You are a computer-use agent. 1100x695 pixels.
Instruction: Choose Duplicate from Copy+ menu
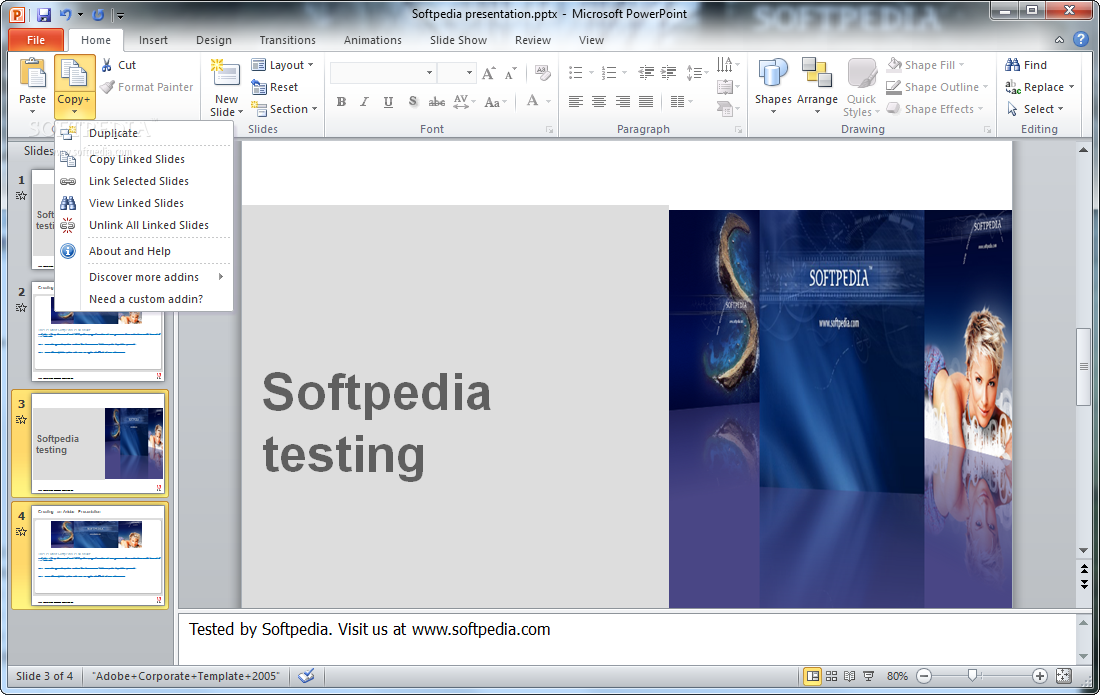pos(145,133)
